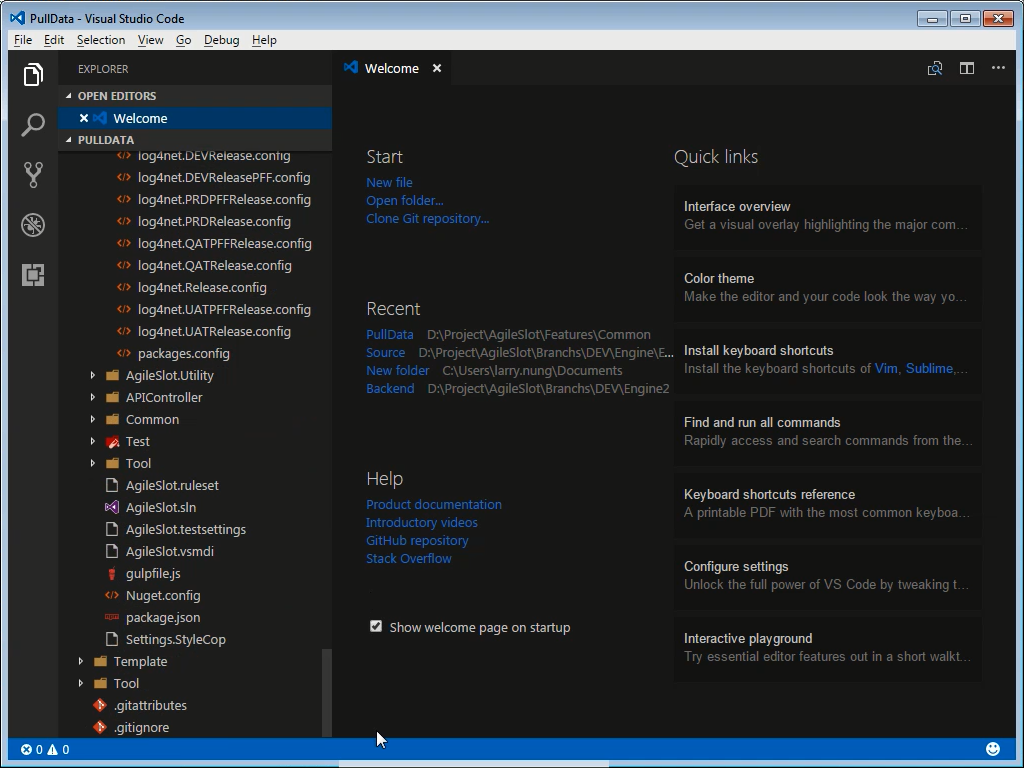This screenshot has height=768, width=1024.
Task: Open the Interactive playground quick link
Action: tap(827, 647)
